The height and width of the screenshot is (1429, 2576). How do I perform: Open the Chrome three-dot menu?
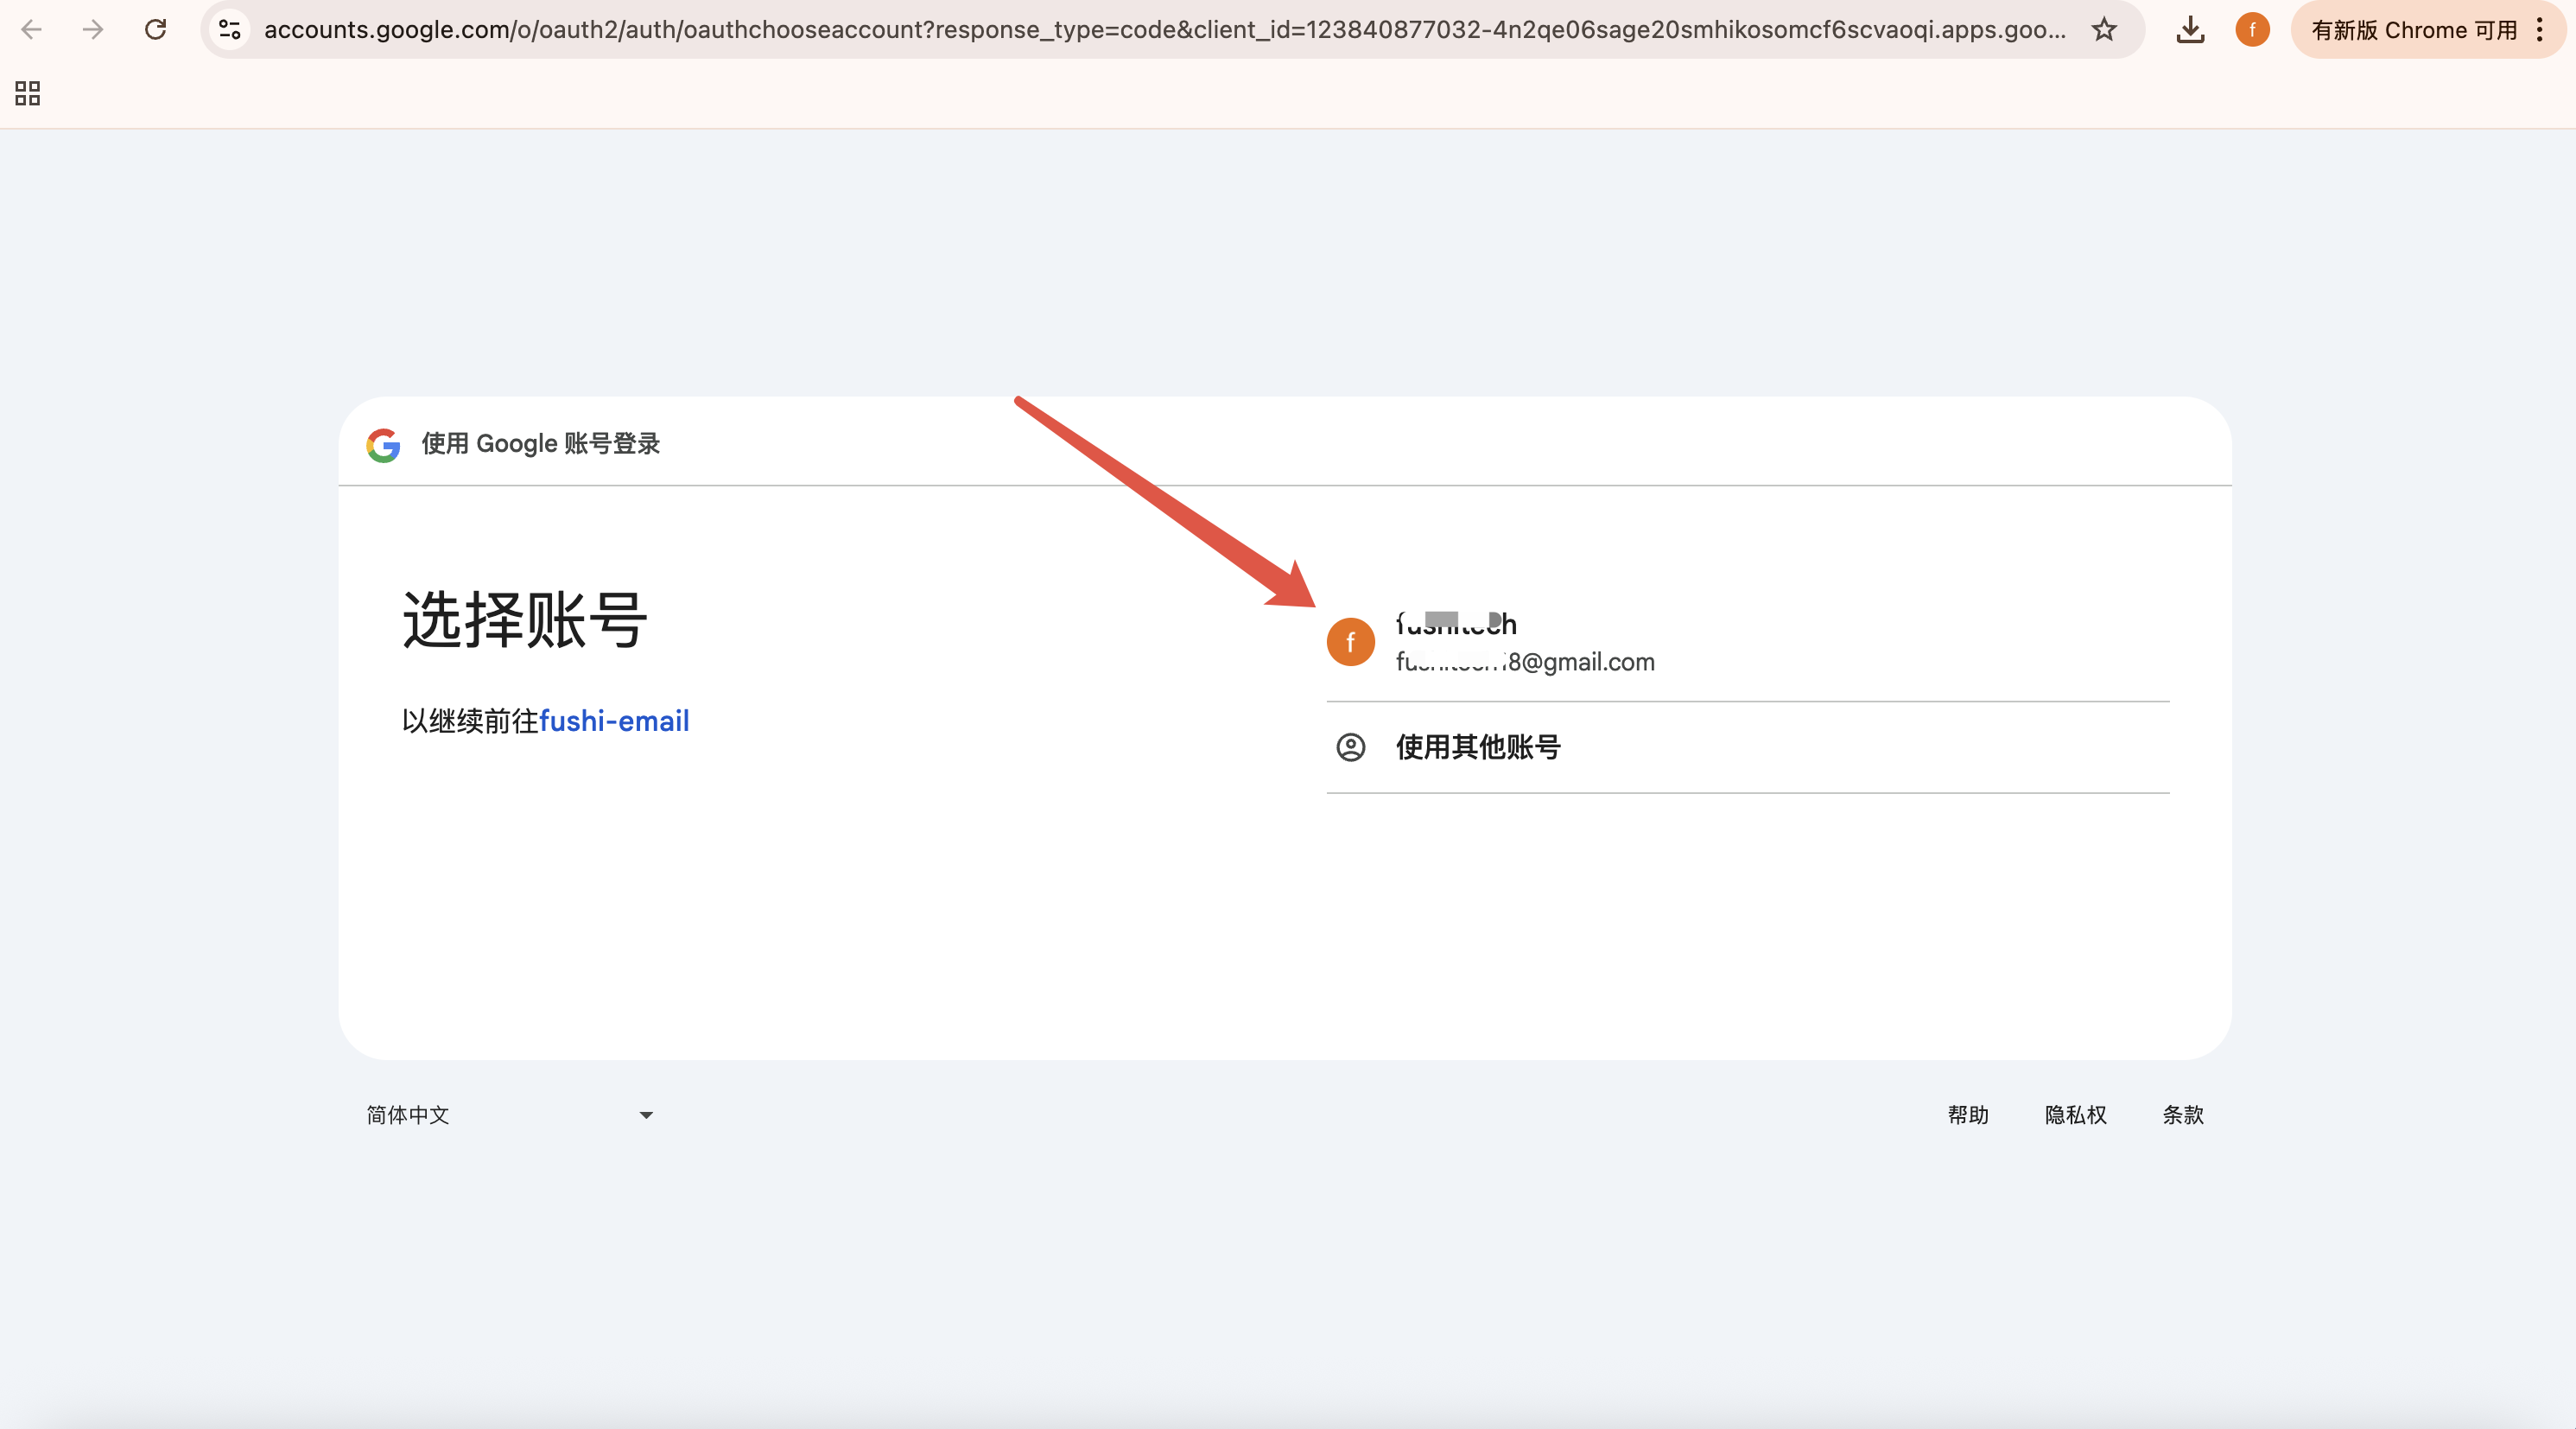tap(2540, 29)
